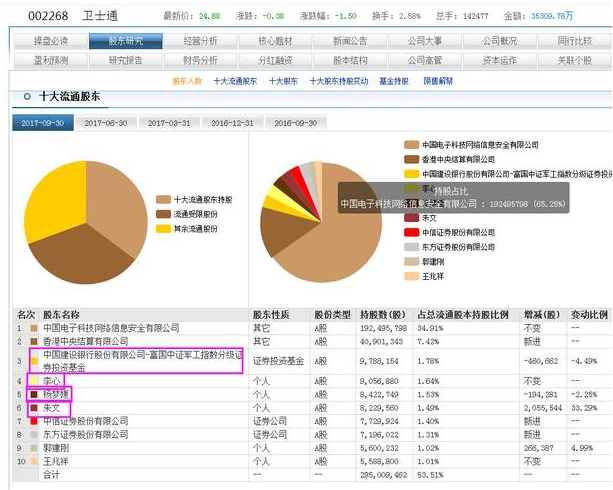The image size is (613, 490).
Task: Click 香港中央结算有限公司 legend swatch by right pie
Action: [x=411, y=160]
